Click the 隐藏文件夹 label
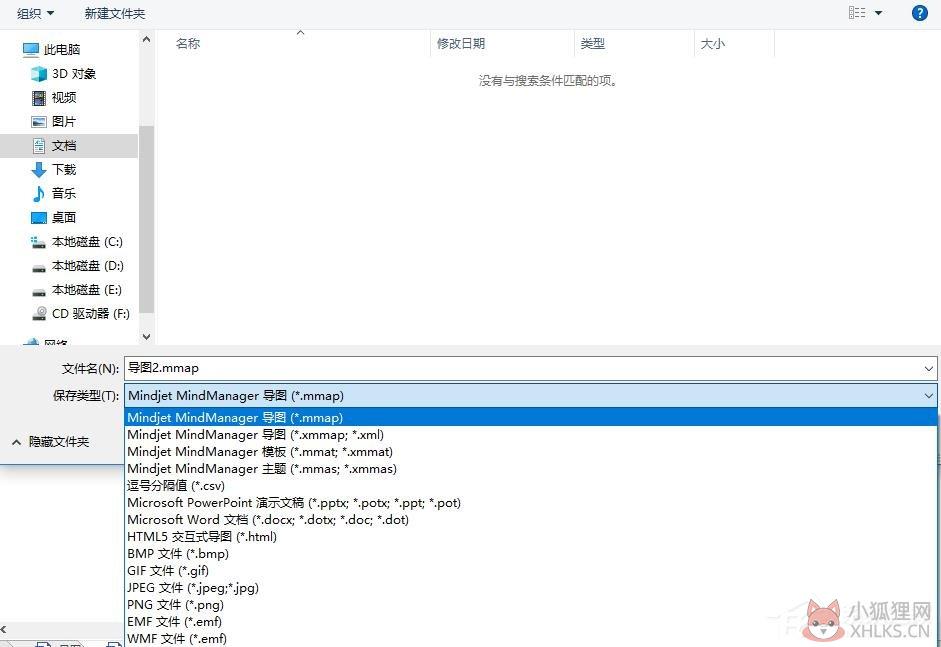Screen dimensions: 941x647 coord(59,442)
